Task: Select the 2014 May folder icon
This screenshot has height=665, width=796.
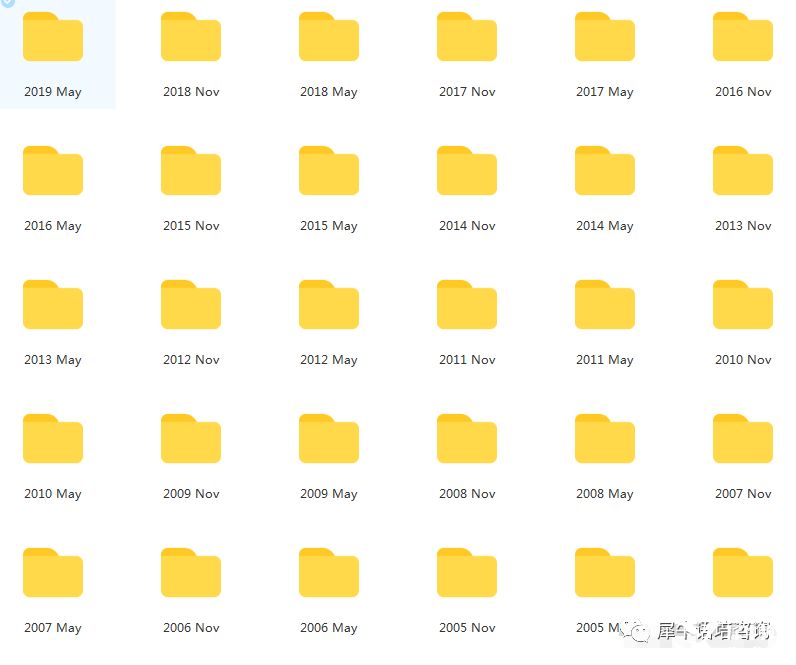Action: pyautogui.click(x=605, y=171)
